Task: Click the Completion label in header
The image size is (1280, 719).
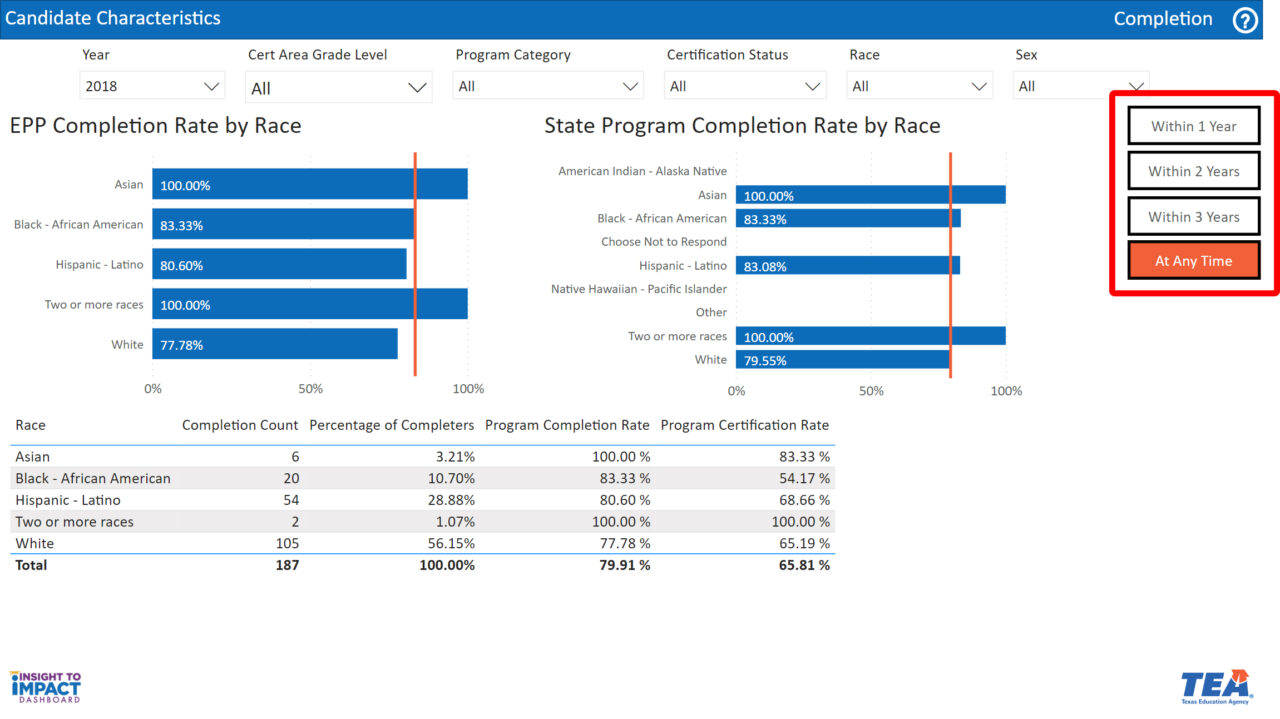Action: click(1162, 19)
